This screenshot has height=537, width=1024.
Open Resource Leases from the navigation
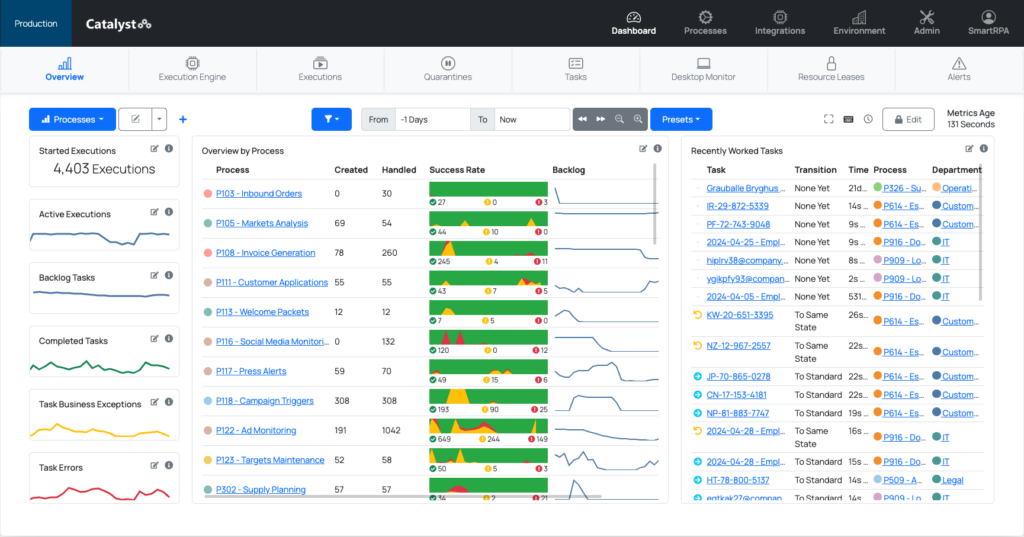pyautogui.click(x=830, y=69)
